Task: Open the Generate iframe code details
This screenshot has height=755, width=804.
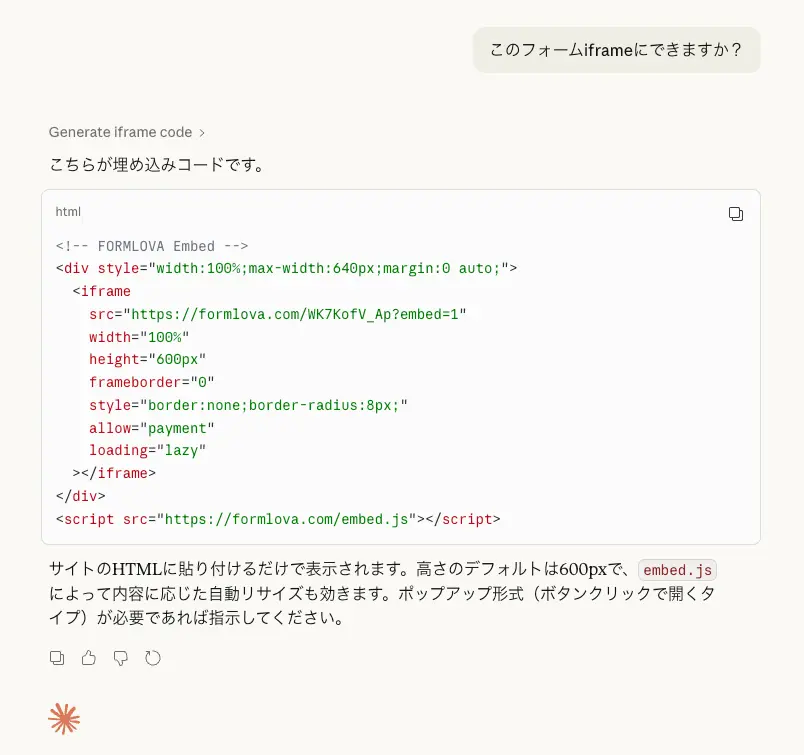Action: pyautogui.click(x=122, y=132)
